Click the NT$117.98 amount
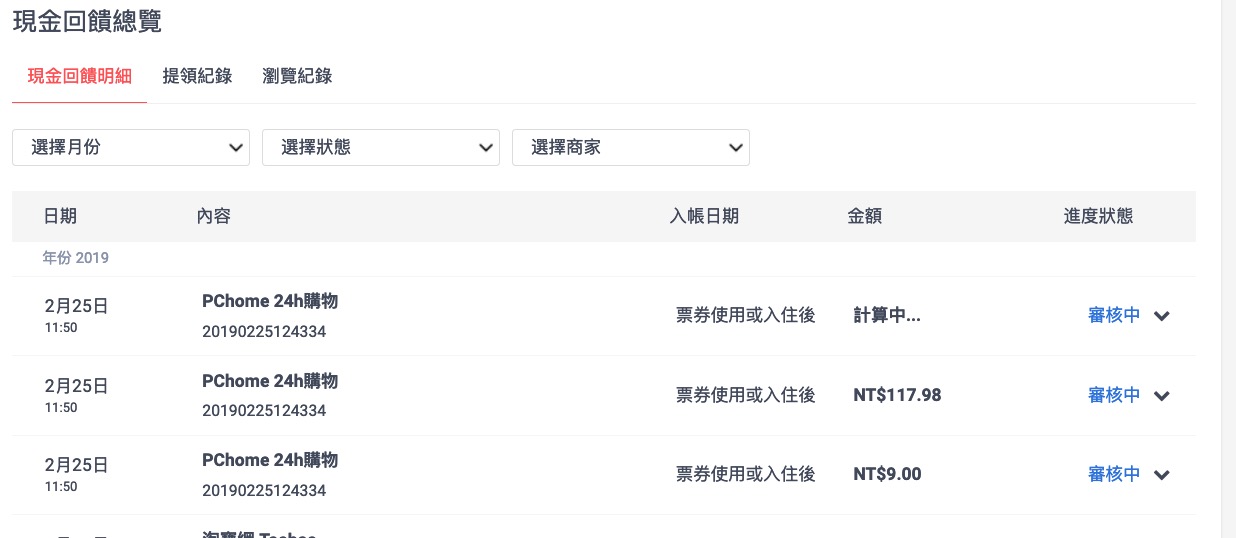This screenshot has height=538, width=1236. (x=897, y=395)
